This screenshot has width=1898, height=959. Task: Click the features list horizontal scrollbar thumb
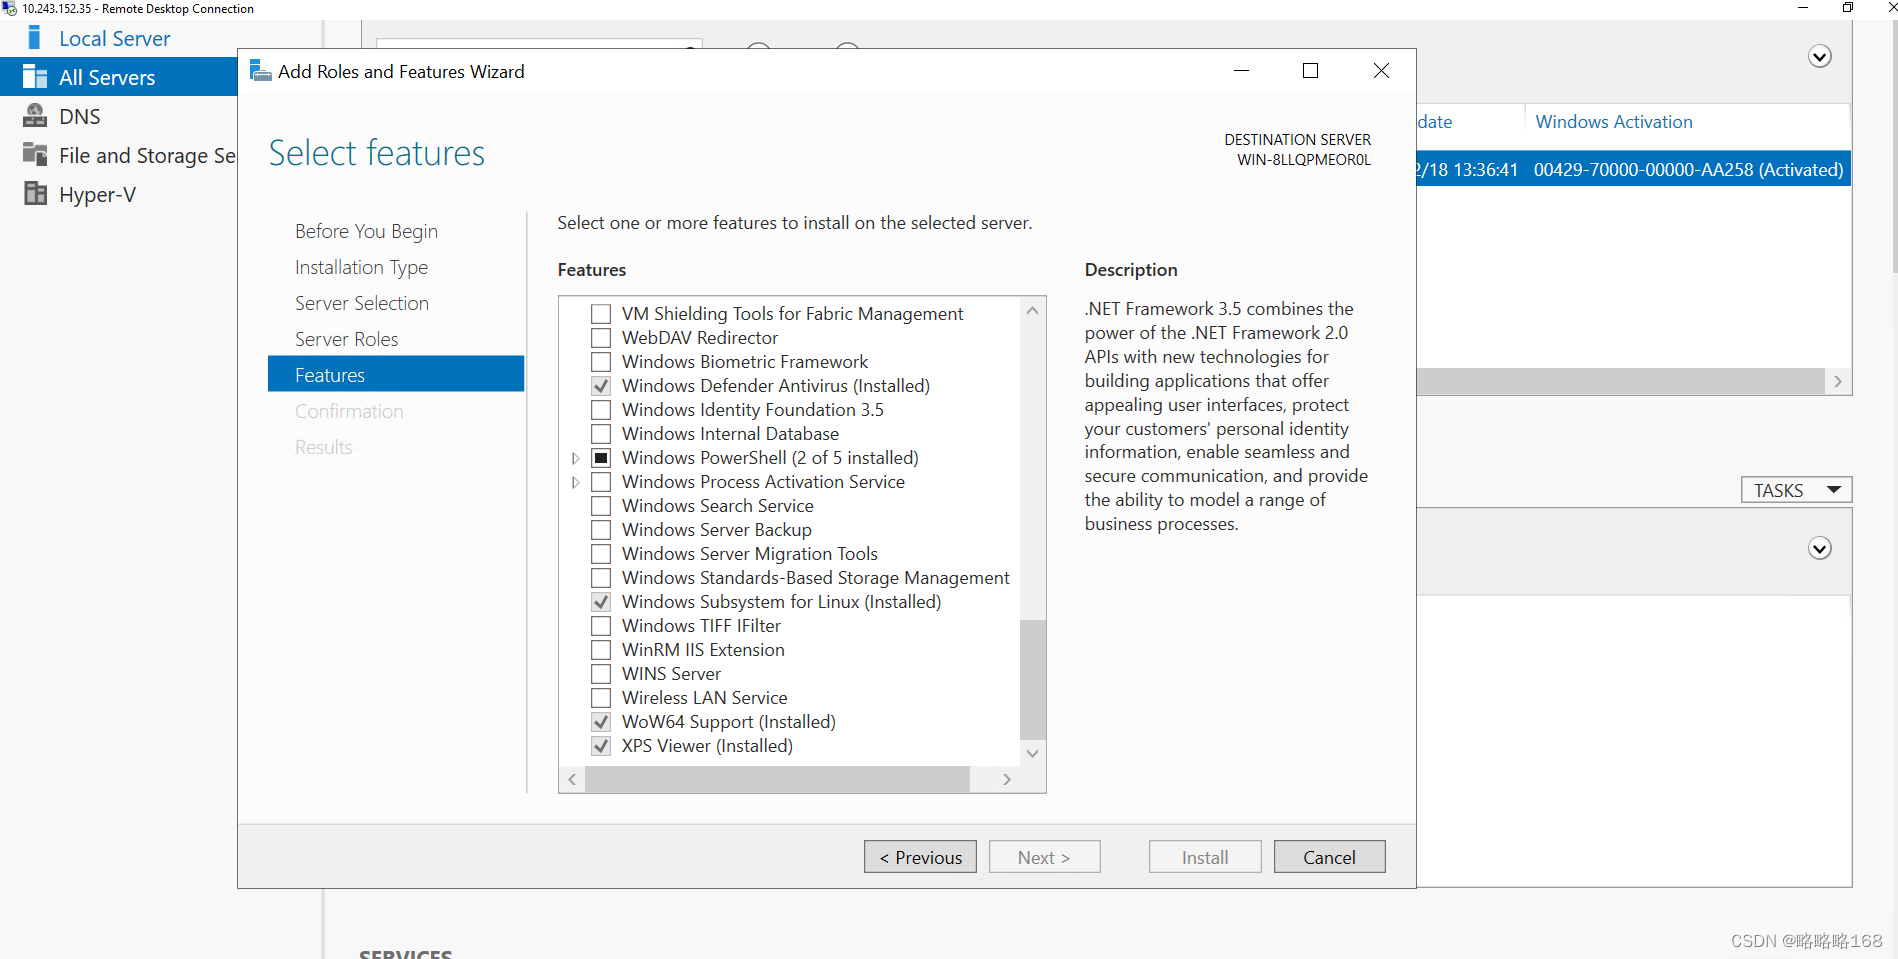777,779
